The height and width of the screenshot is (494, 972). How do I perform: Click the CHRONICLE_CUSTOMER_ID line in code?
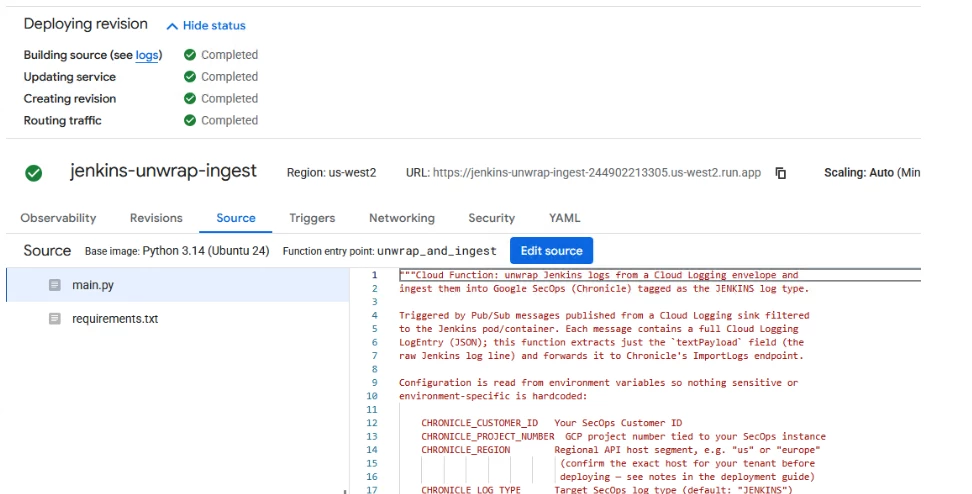coord(552,423)
